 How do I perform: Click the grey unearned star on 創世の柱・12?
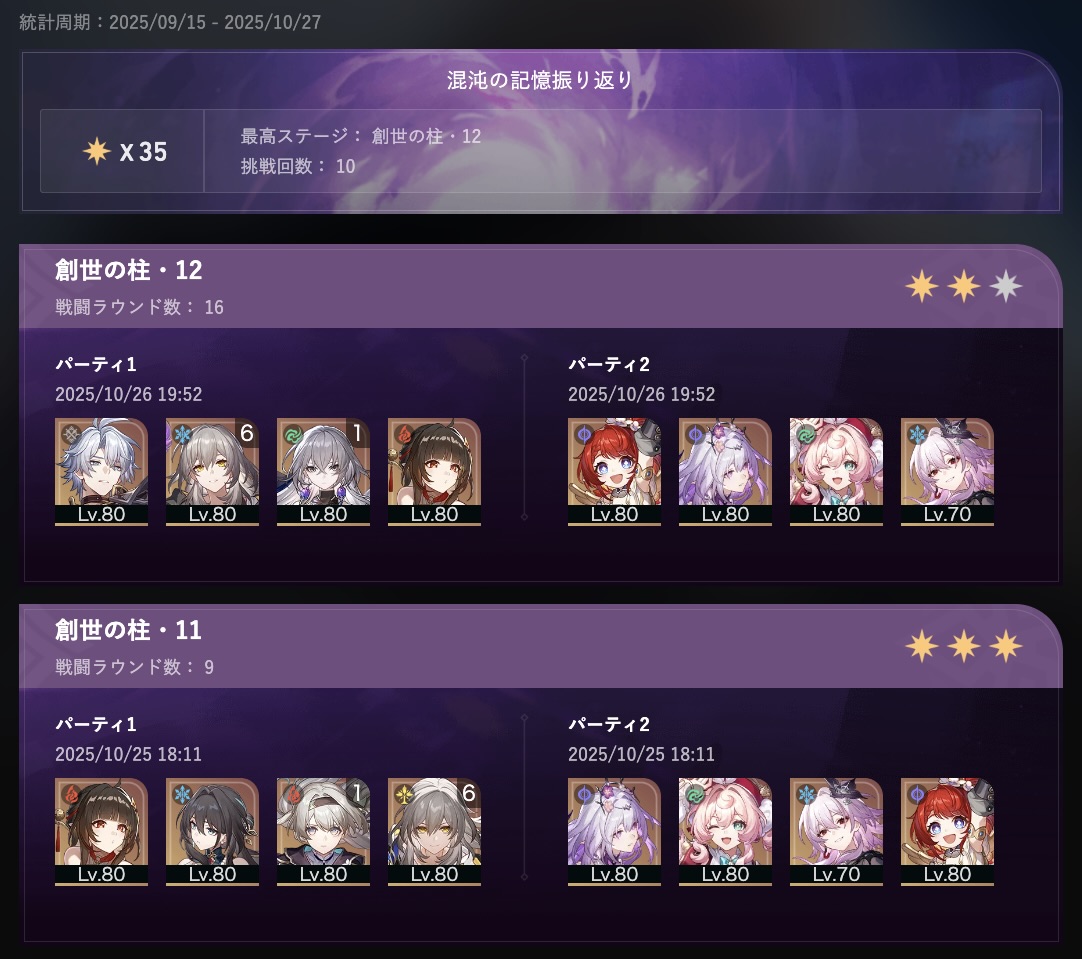pyautogui.click(x=1005, y=286)
